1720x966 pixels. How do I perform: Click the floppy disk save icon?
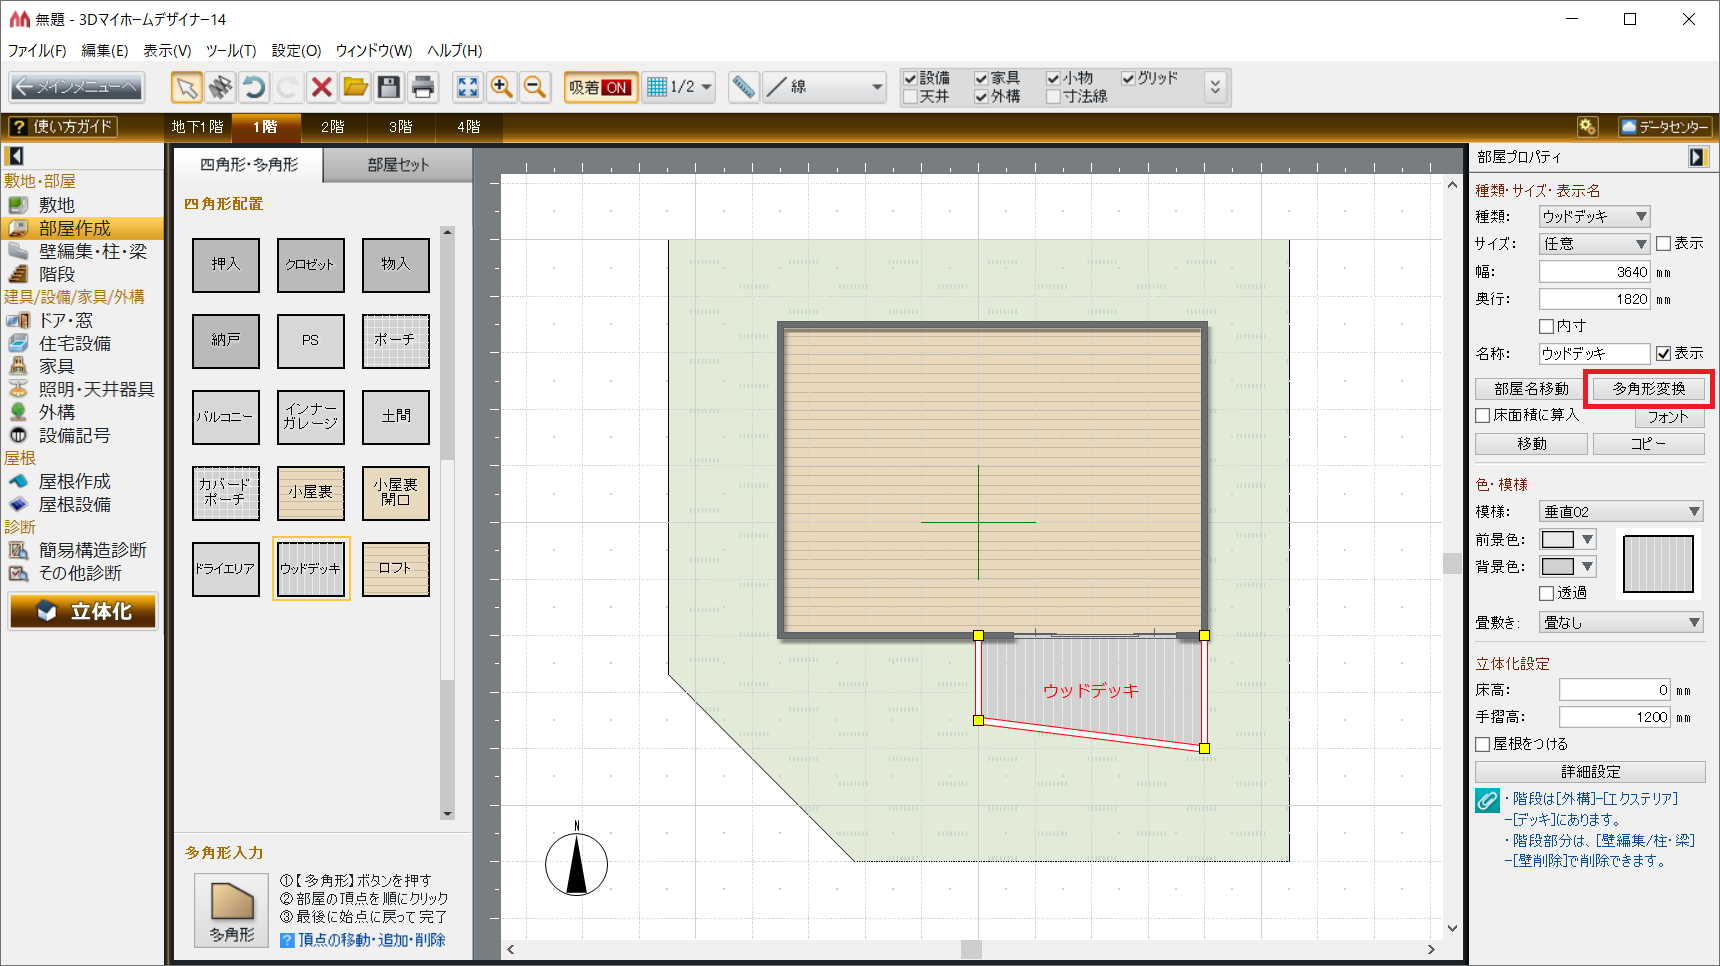389,88
